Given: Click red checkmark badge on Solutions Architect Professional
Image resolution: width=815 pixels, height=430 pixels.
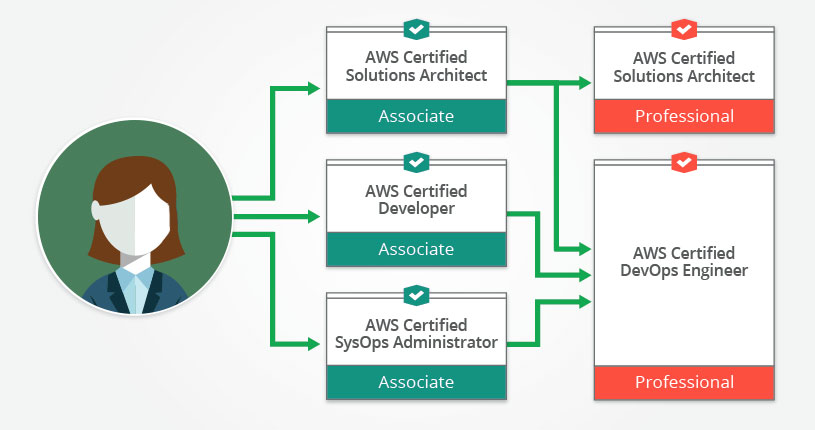Looking at the screenshot, I should [x=684, y=30].
